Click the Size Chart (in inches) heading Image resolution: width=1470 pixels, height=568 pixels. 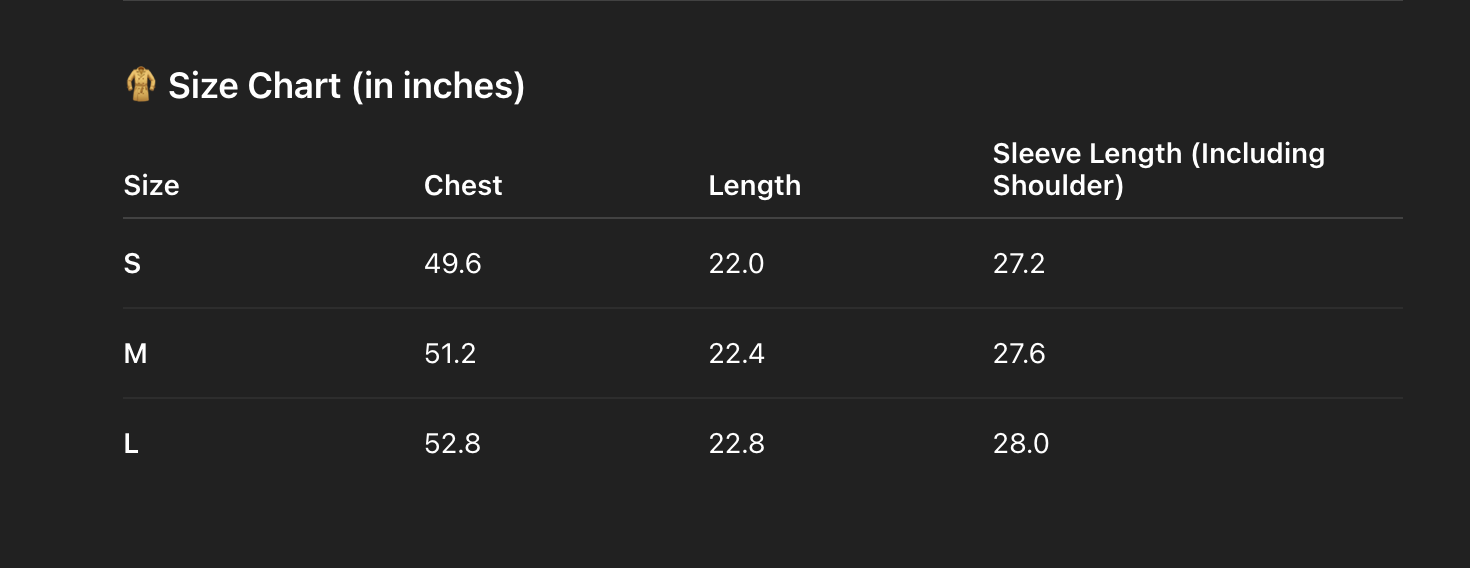tap(346, 86)
